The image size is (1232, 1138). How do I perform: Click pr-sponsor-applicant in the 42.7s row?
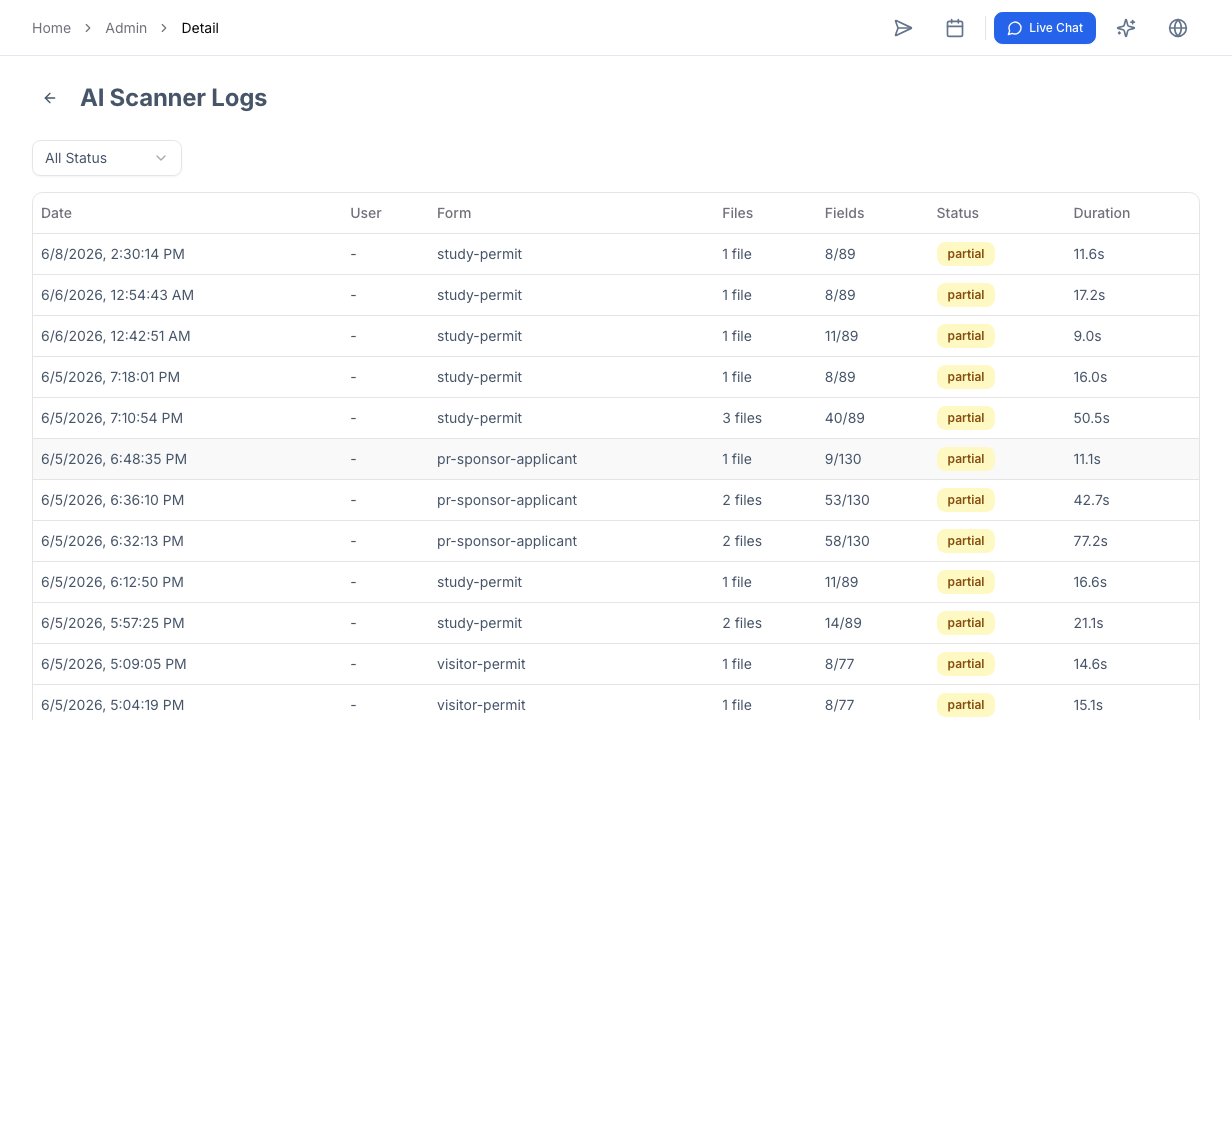[x=507, y=500]
